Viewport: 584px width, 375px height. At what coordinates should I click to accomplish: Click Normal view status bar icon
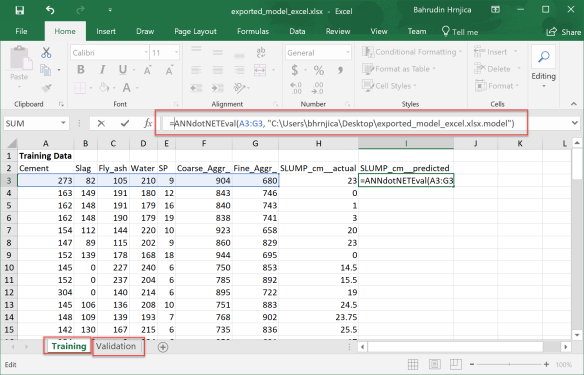(413, 364)
